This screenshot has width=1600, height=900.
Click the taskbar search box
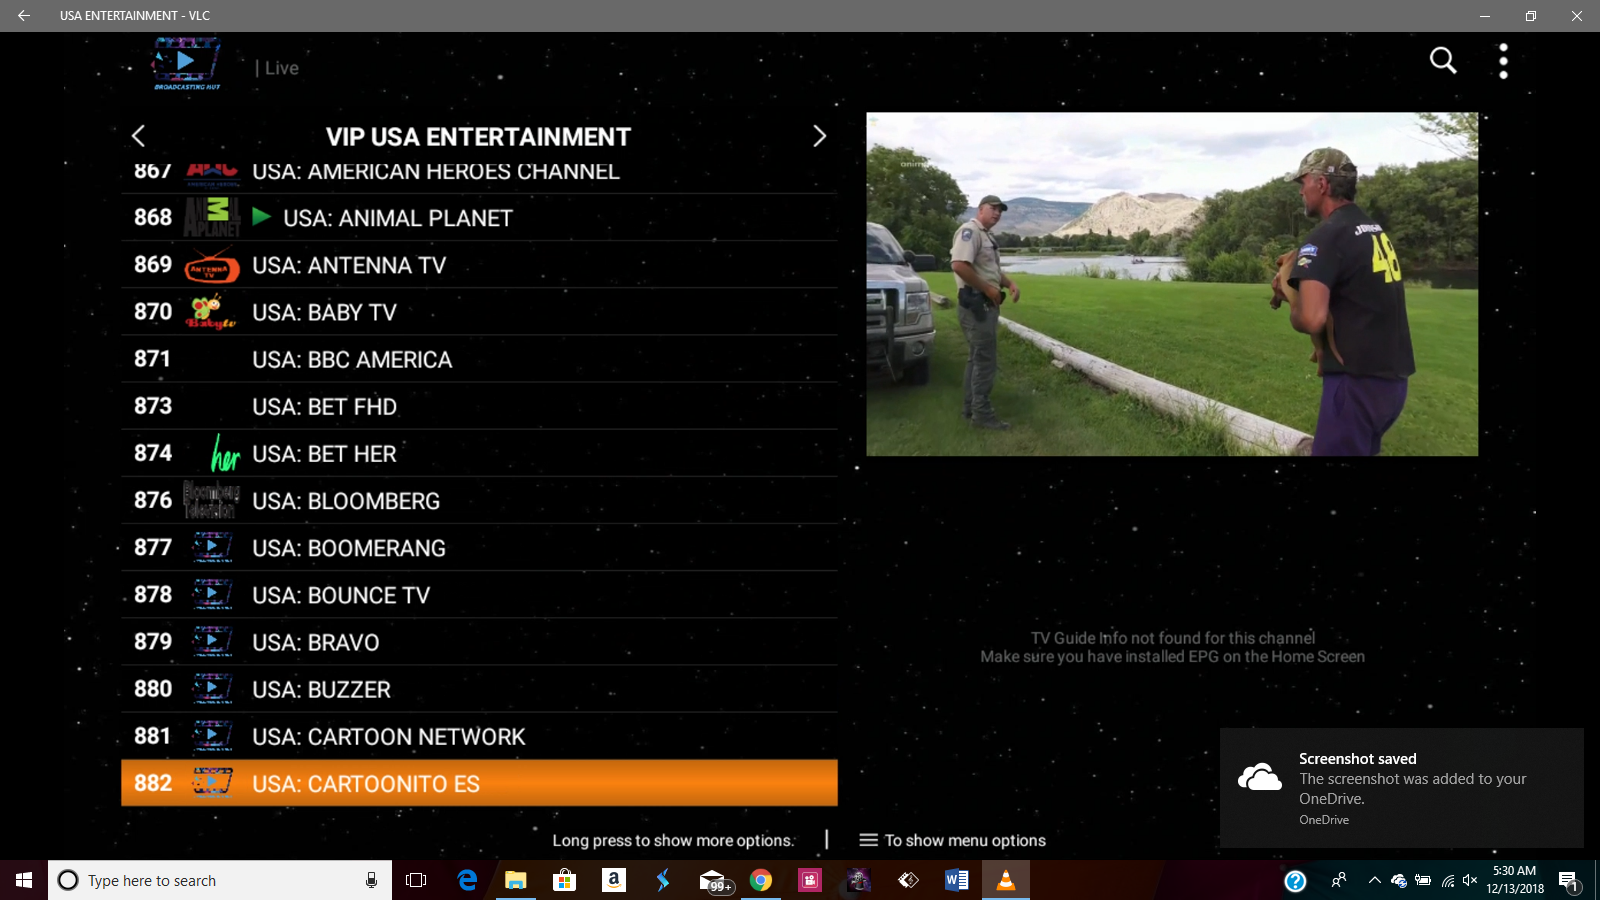tap(220, 880)
